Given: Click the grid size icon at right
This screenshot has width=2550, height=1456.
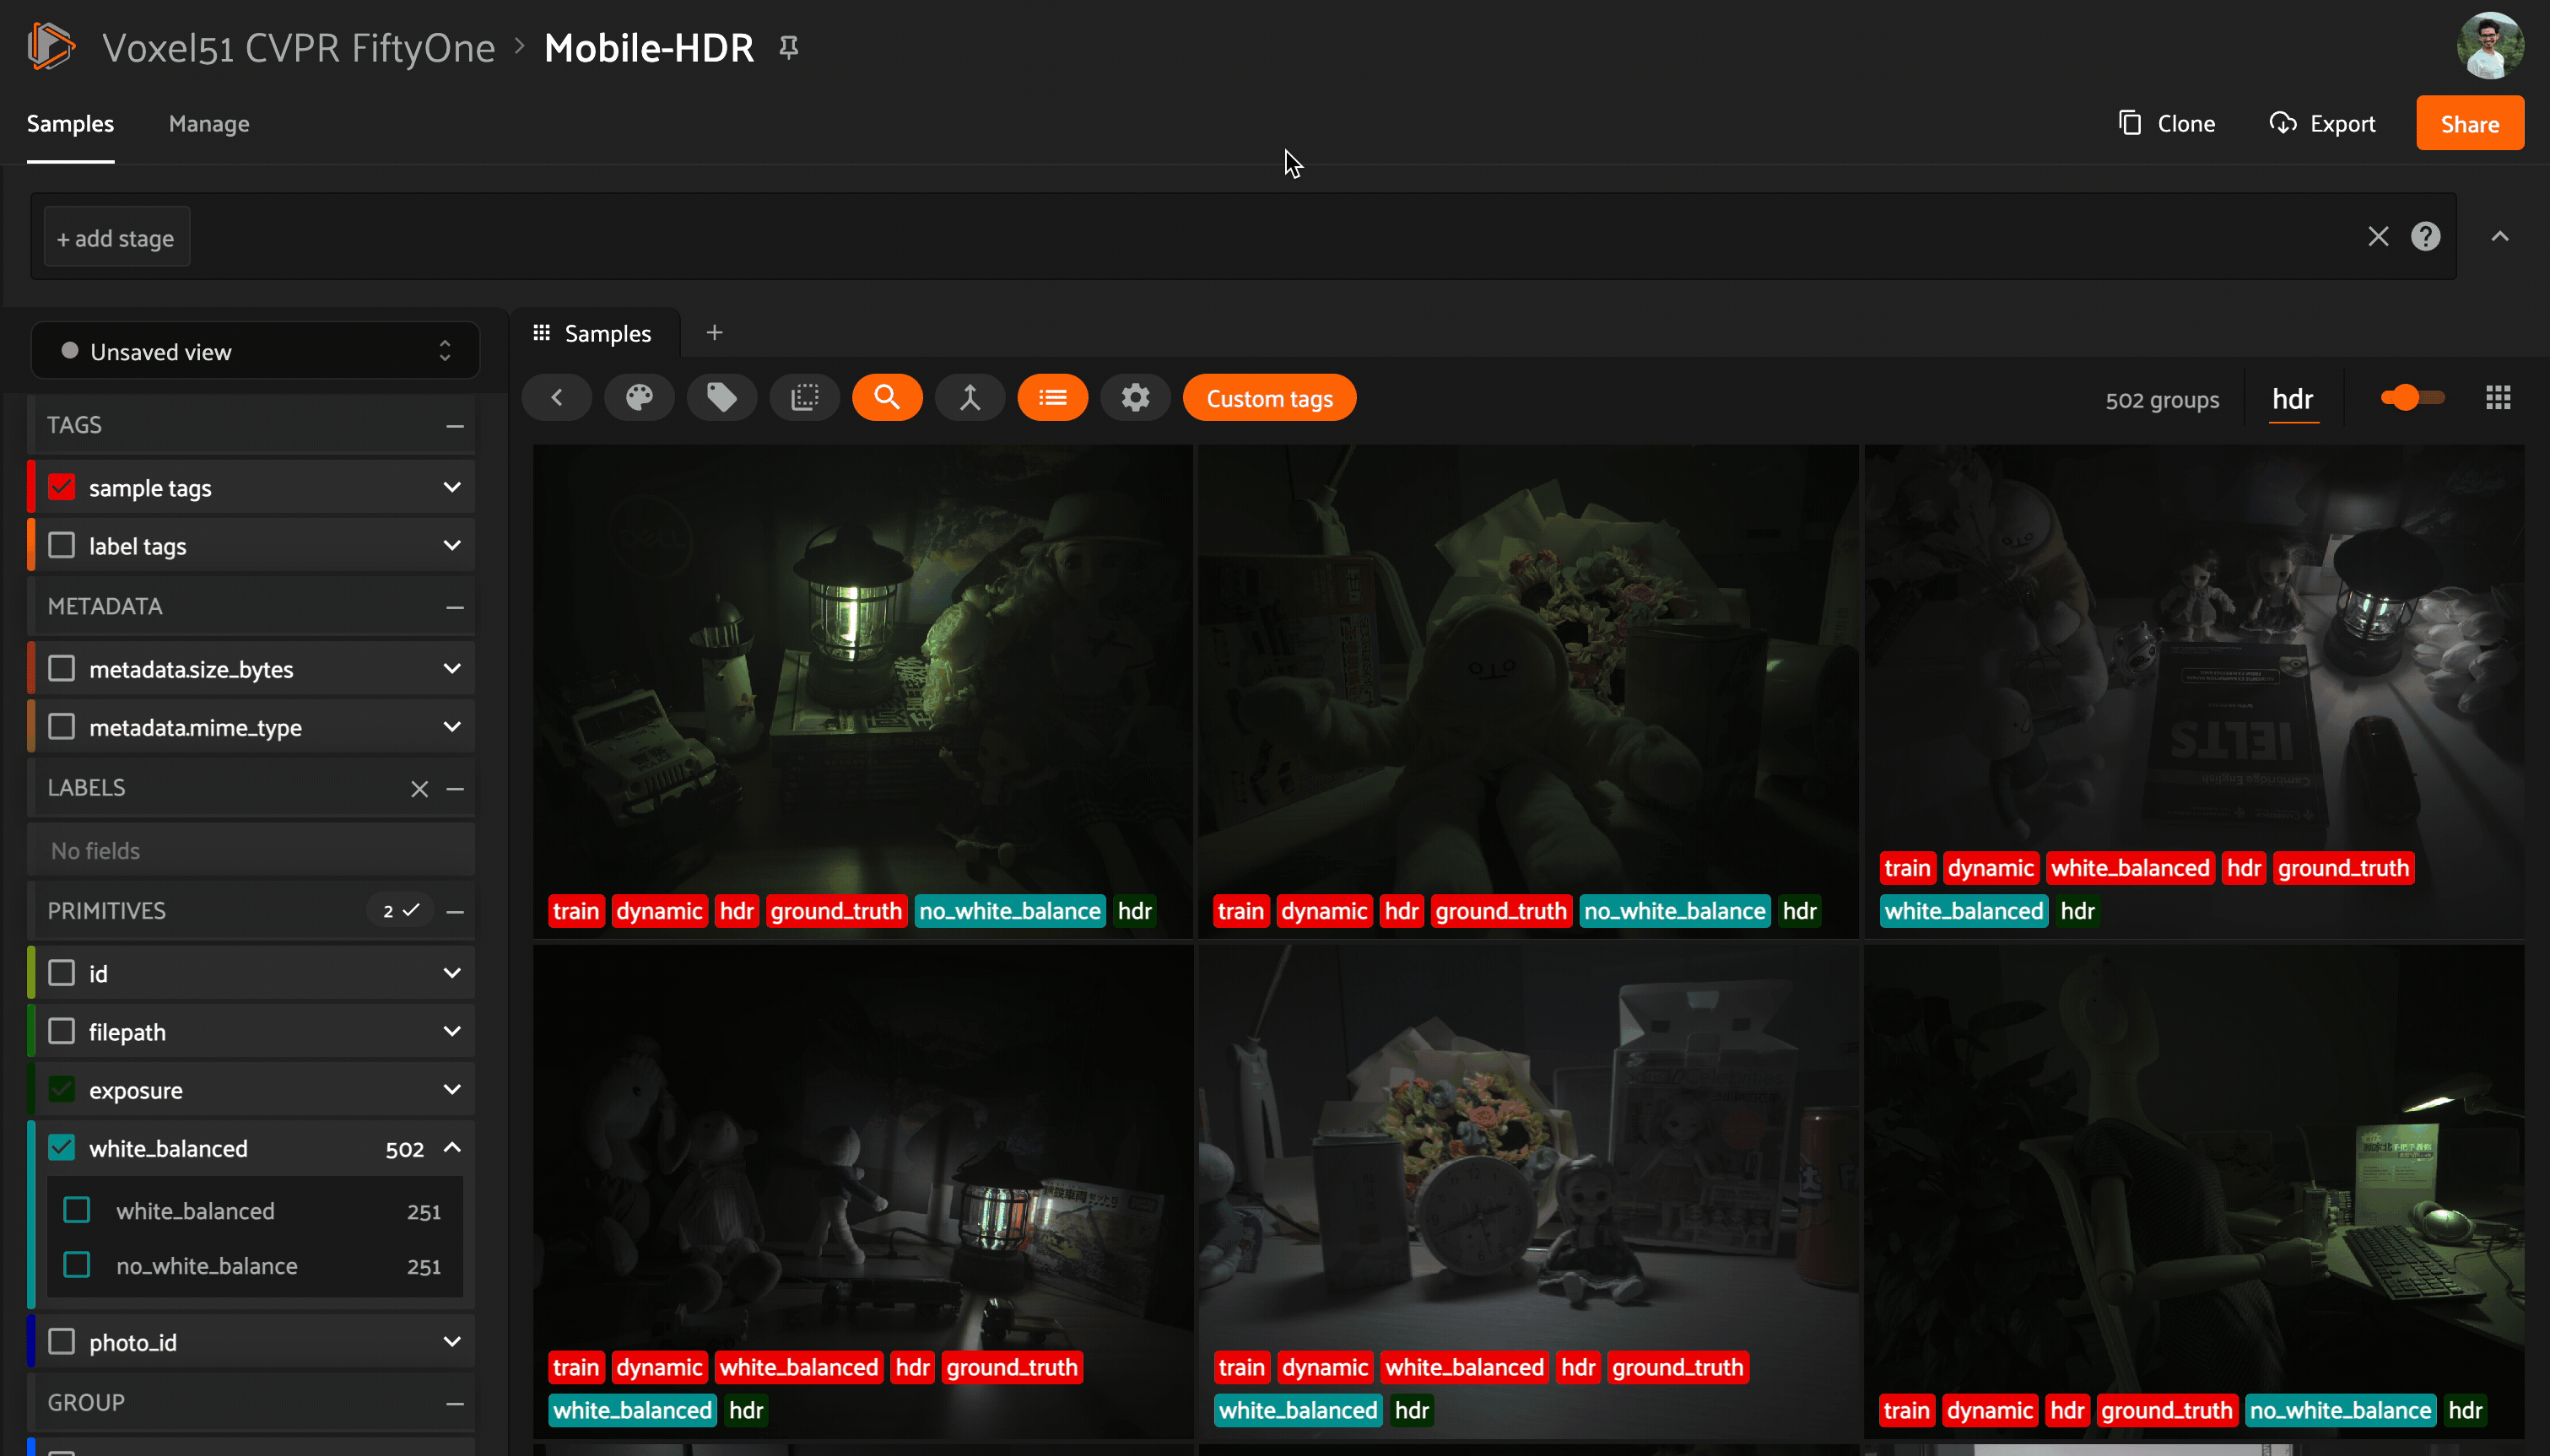Looking at the screenshot, I should point(2498,398).
